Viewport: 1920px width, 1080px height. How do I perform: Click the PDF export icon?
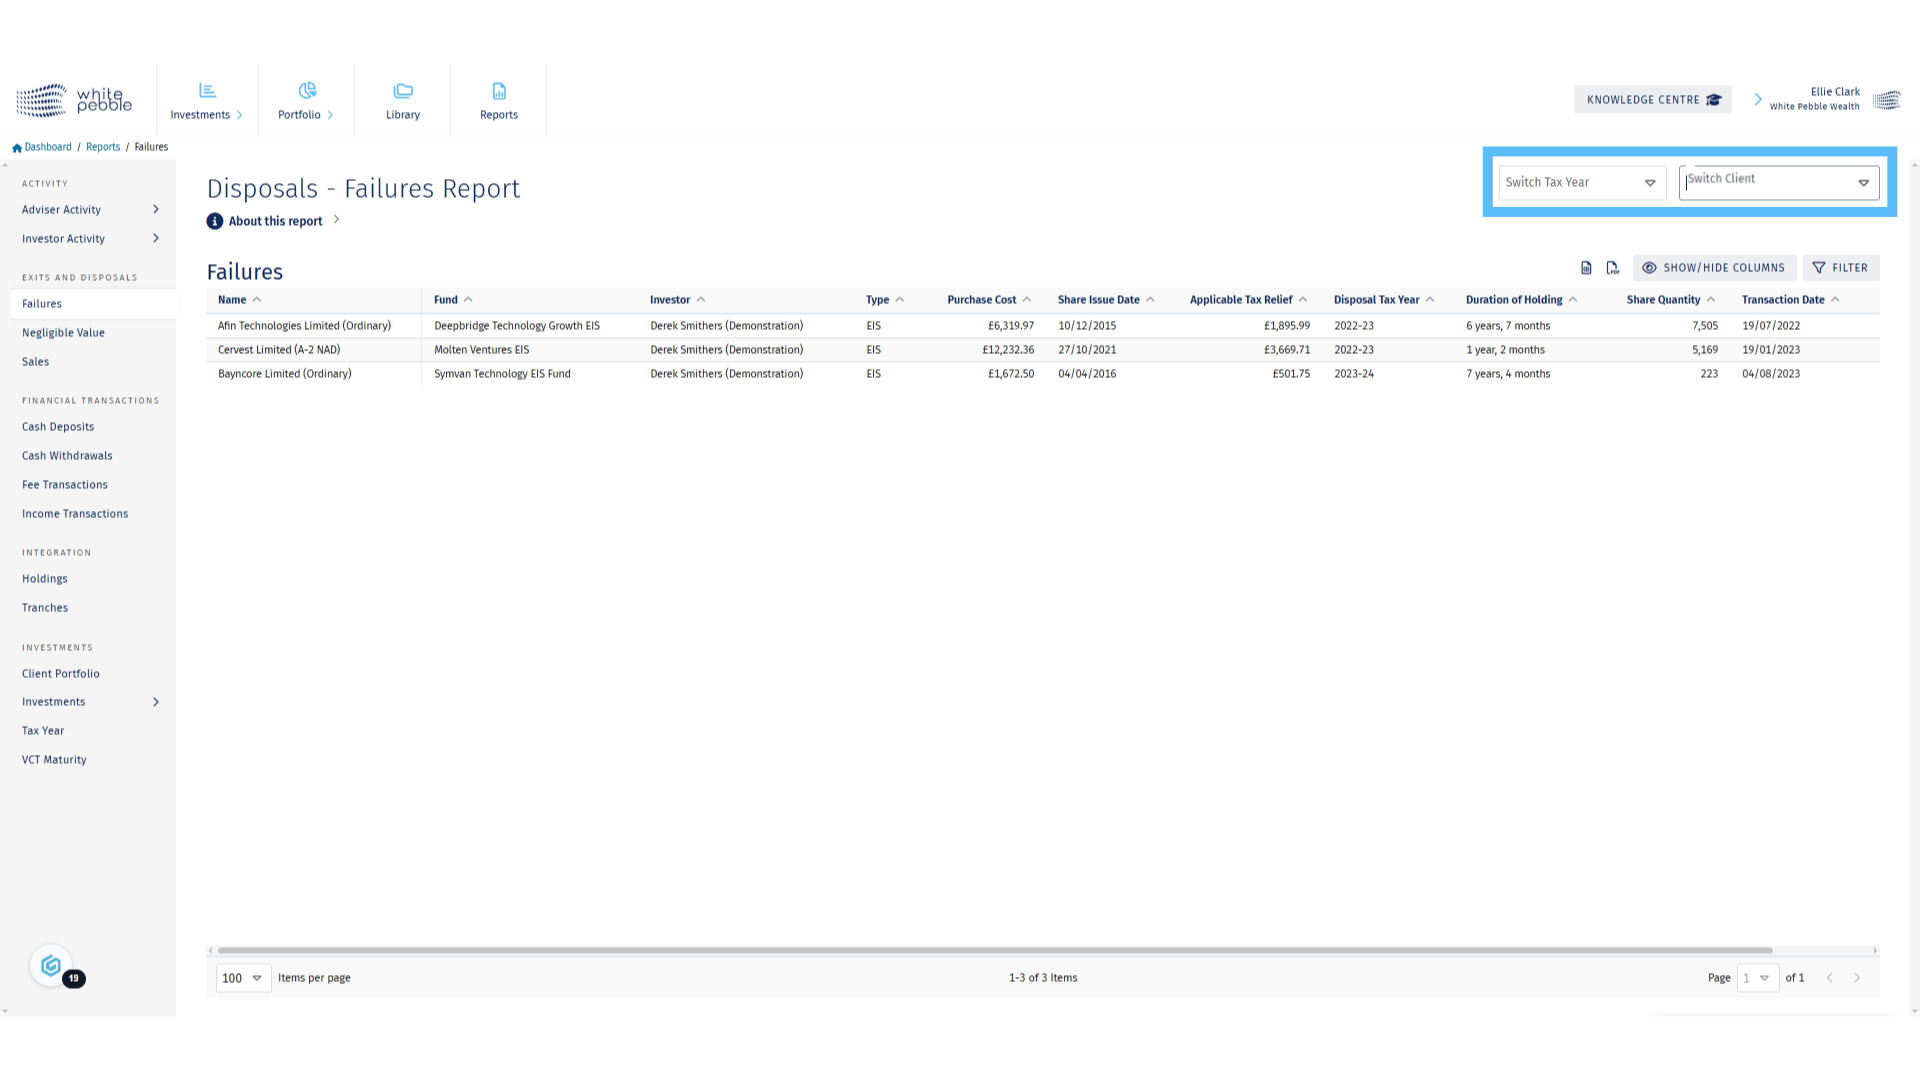pyautogui.click(x=1612, y=268)
